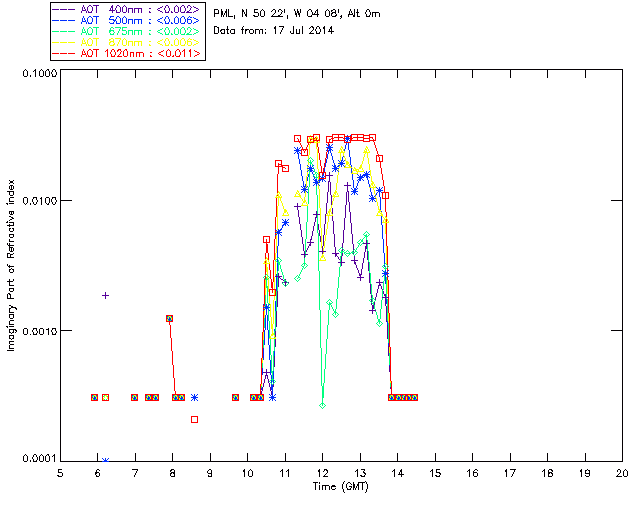
Task: Click the isolated purple plus marker near 6
Action: pyautogui.click(x=105, y=295)
